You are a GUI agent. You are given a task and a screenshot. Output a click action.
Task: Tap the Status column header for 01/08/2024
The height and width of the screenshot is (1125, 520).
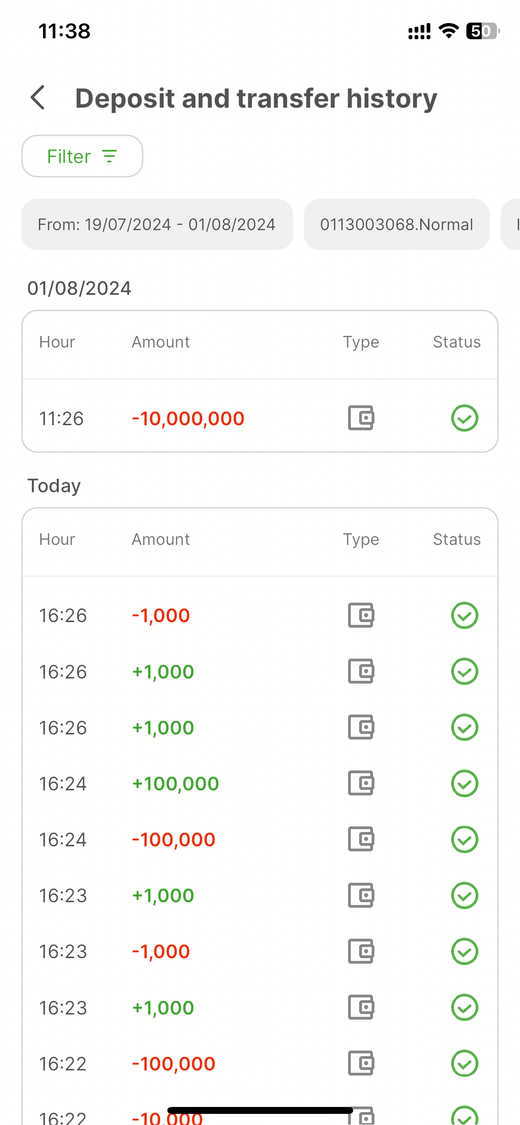click(x=457, y=342)
